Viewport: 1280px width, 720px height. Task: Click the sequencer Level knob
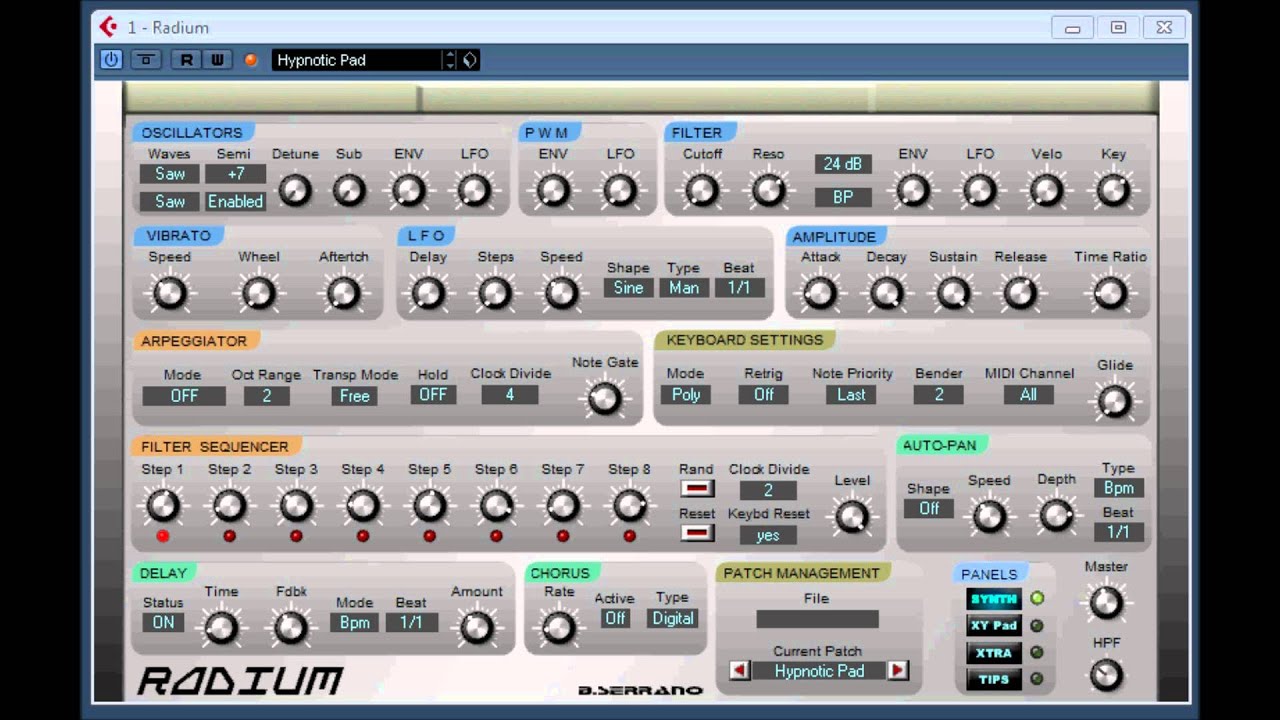click(x=852, y=517)
